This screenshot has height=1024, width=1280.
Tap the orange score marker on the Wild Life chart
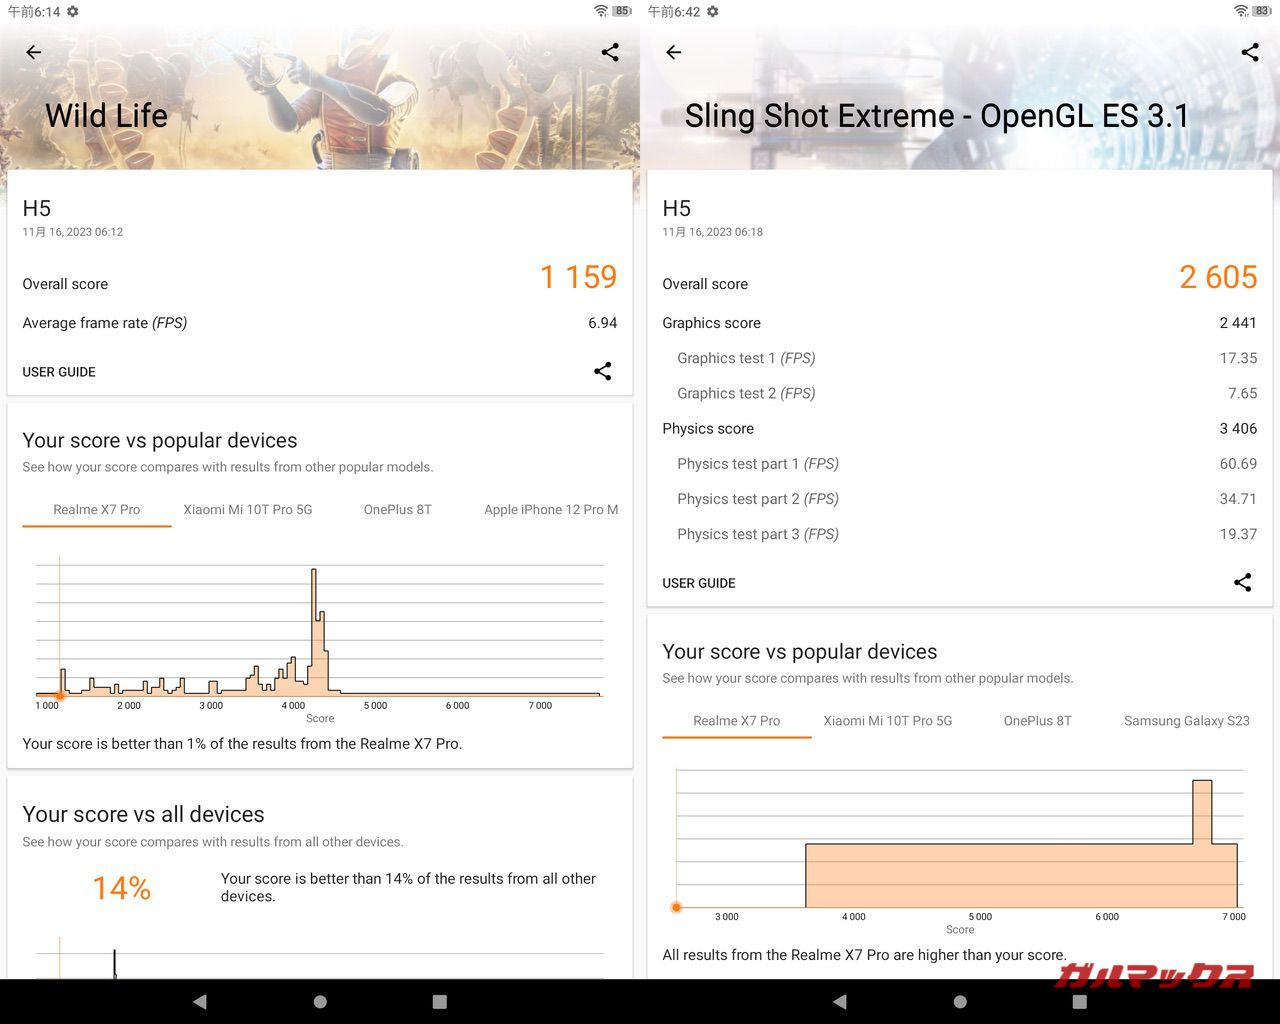click(x=60, y=695)
